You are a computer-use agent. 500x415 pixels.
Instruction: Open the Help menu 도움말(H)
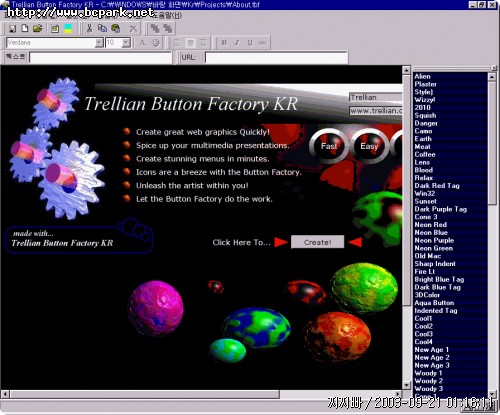(168, 15)
